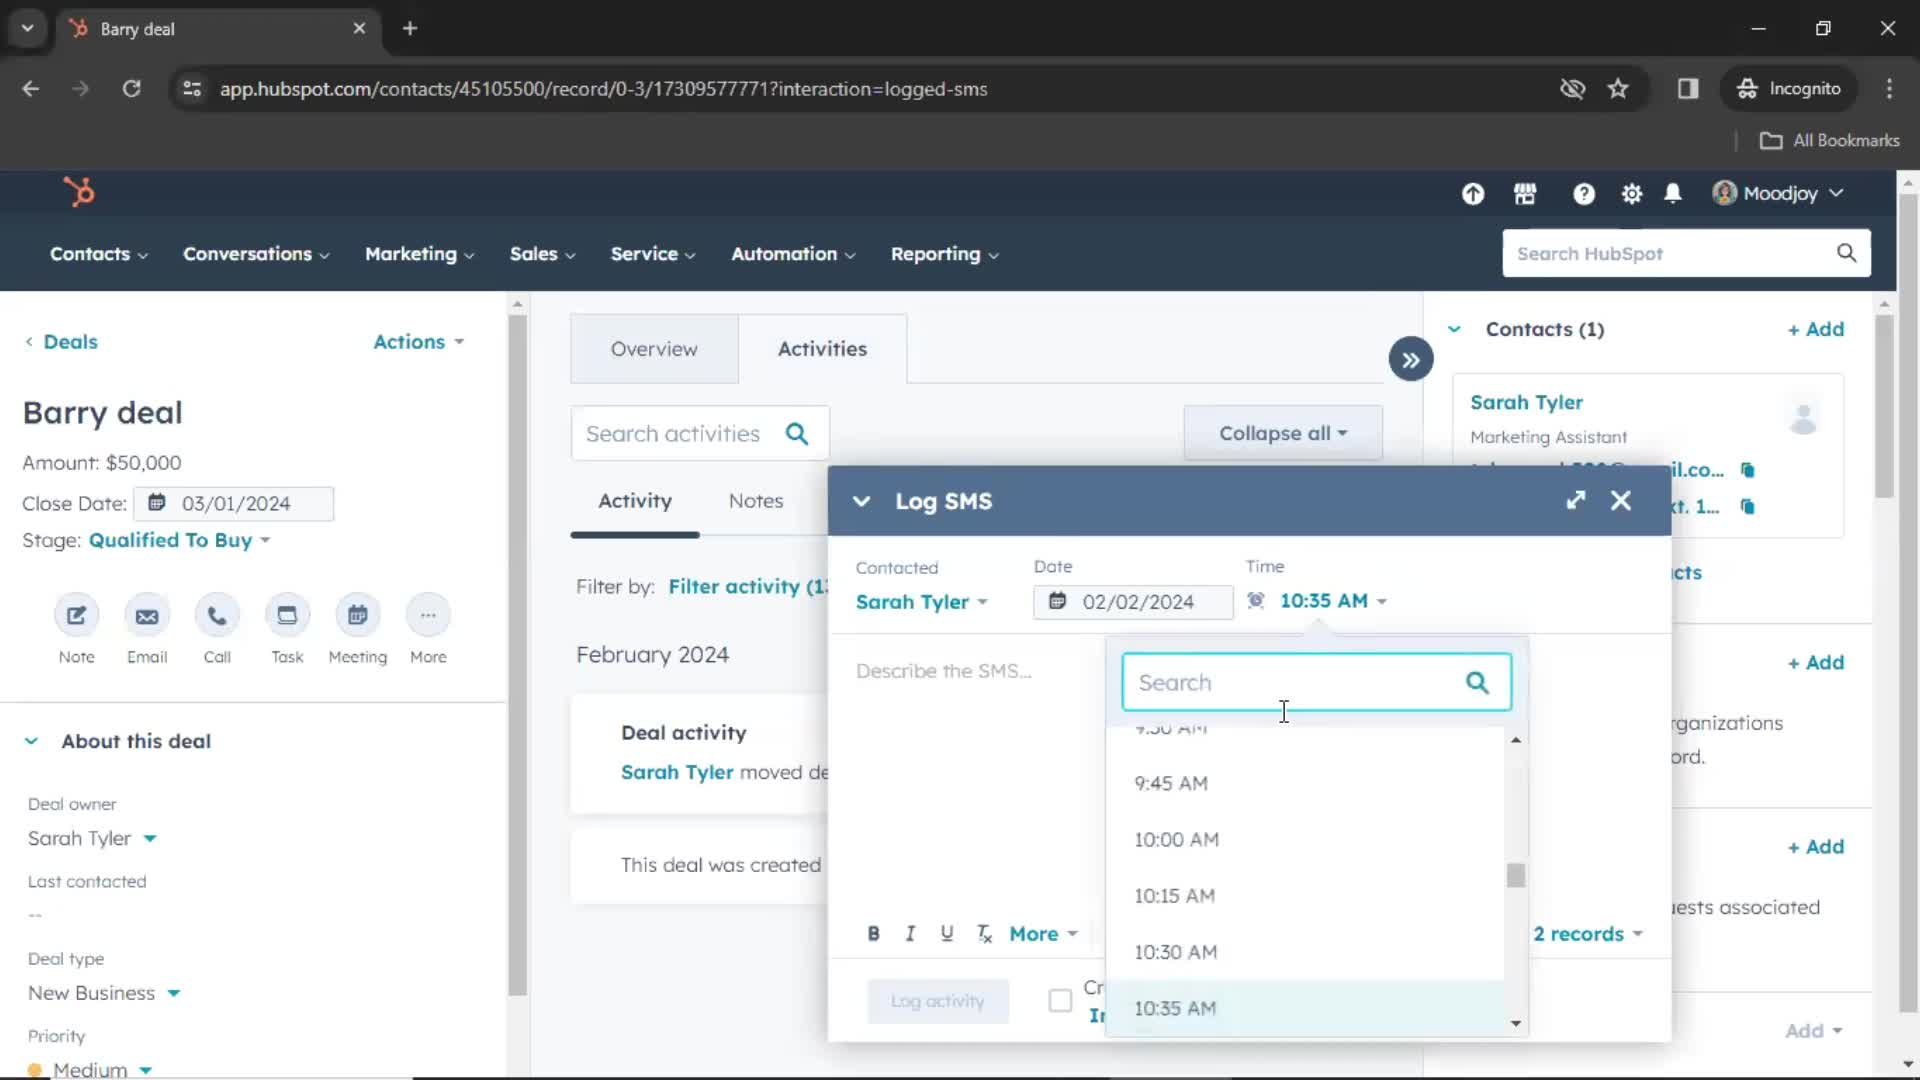Open the Marketing menu

click(x=419, y=254)
